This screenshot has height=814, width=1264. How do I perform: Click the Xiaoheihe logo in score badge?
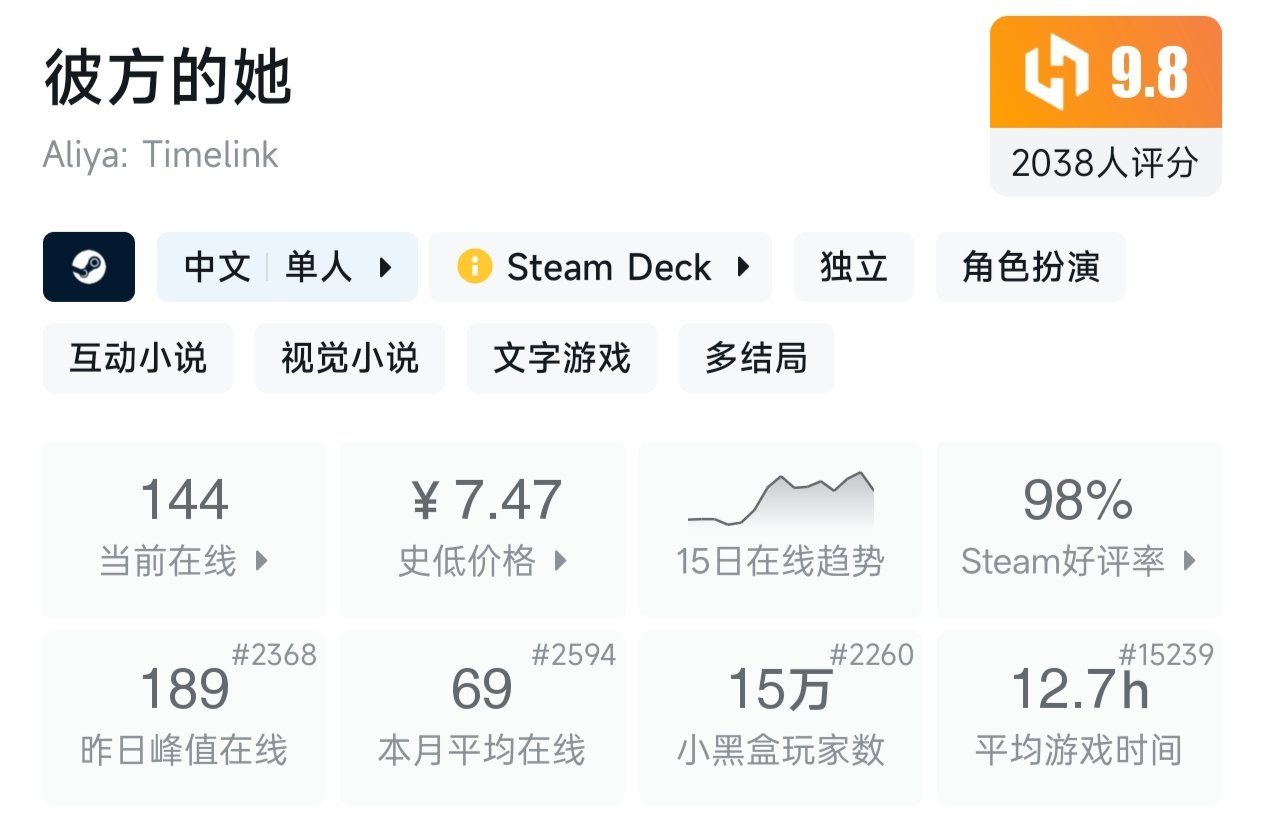tap(1056, 72)
